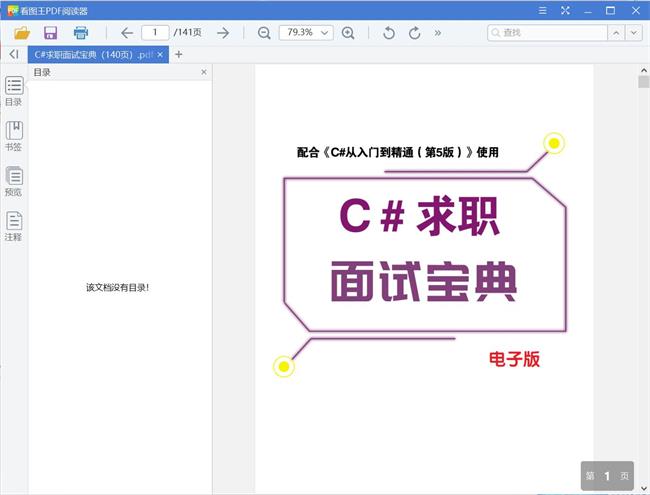Viewport: 650px width, 495px height.
Task: Zoom out with the minus magnifier icon
Action: click(264, 33)
